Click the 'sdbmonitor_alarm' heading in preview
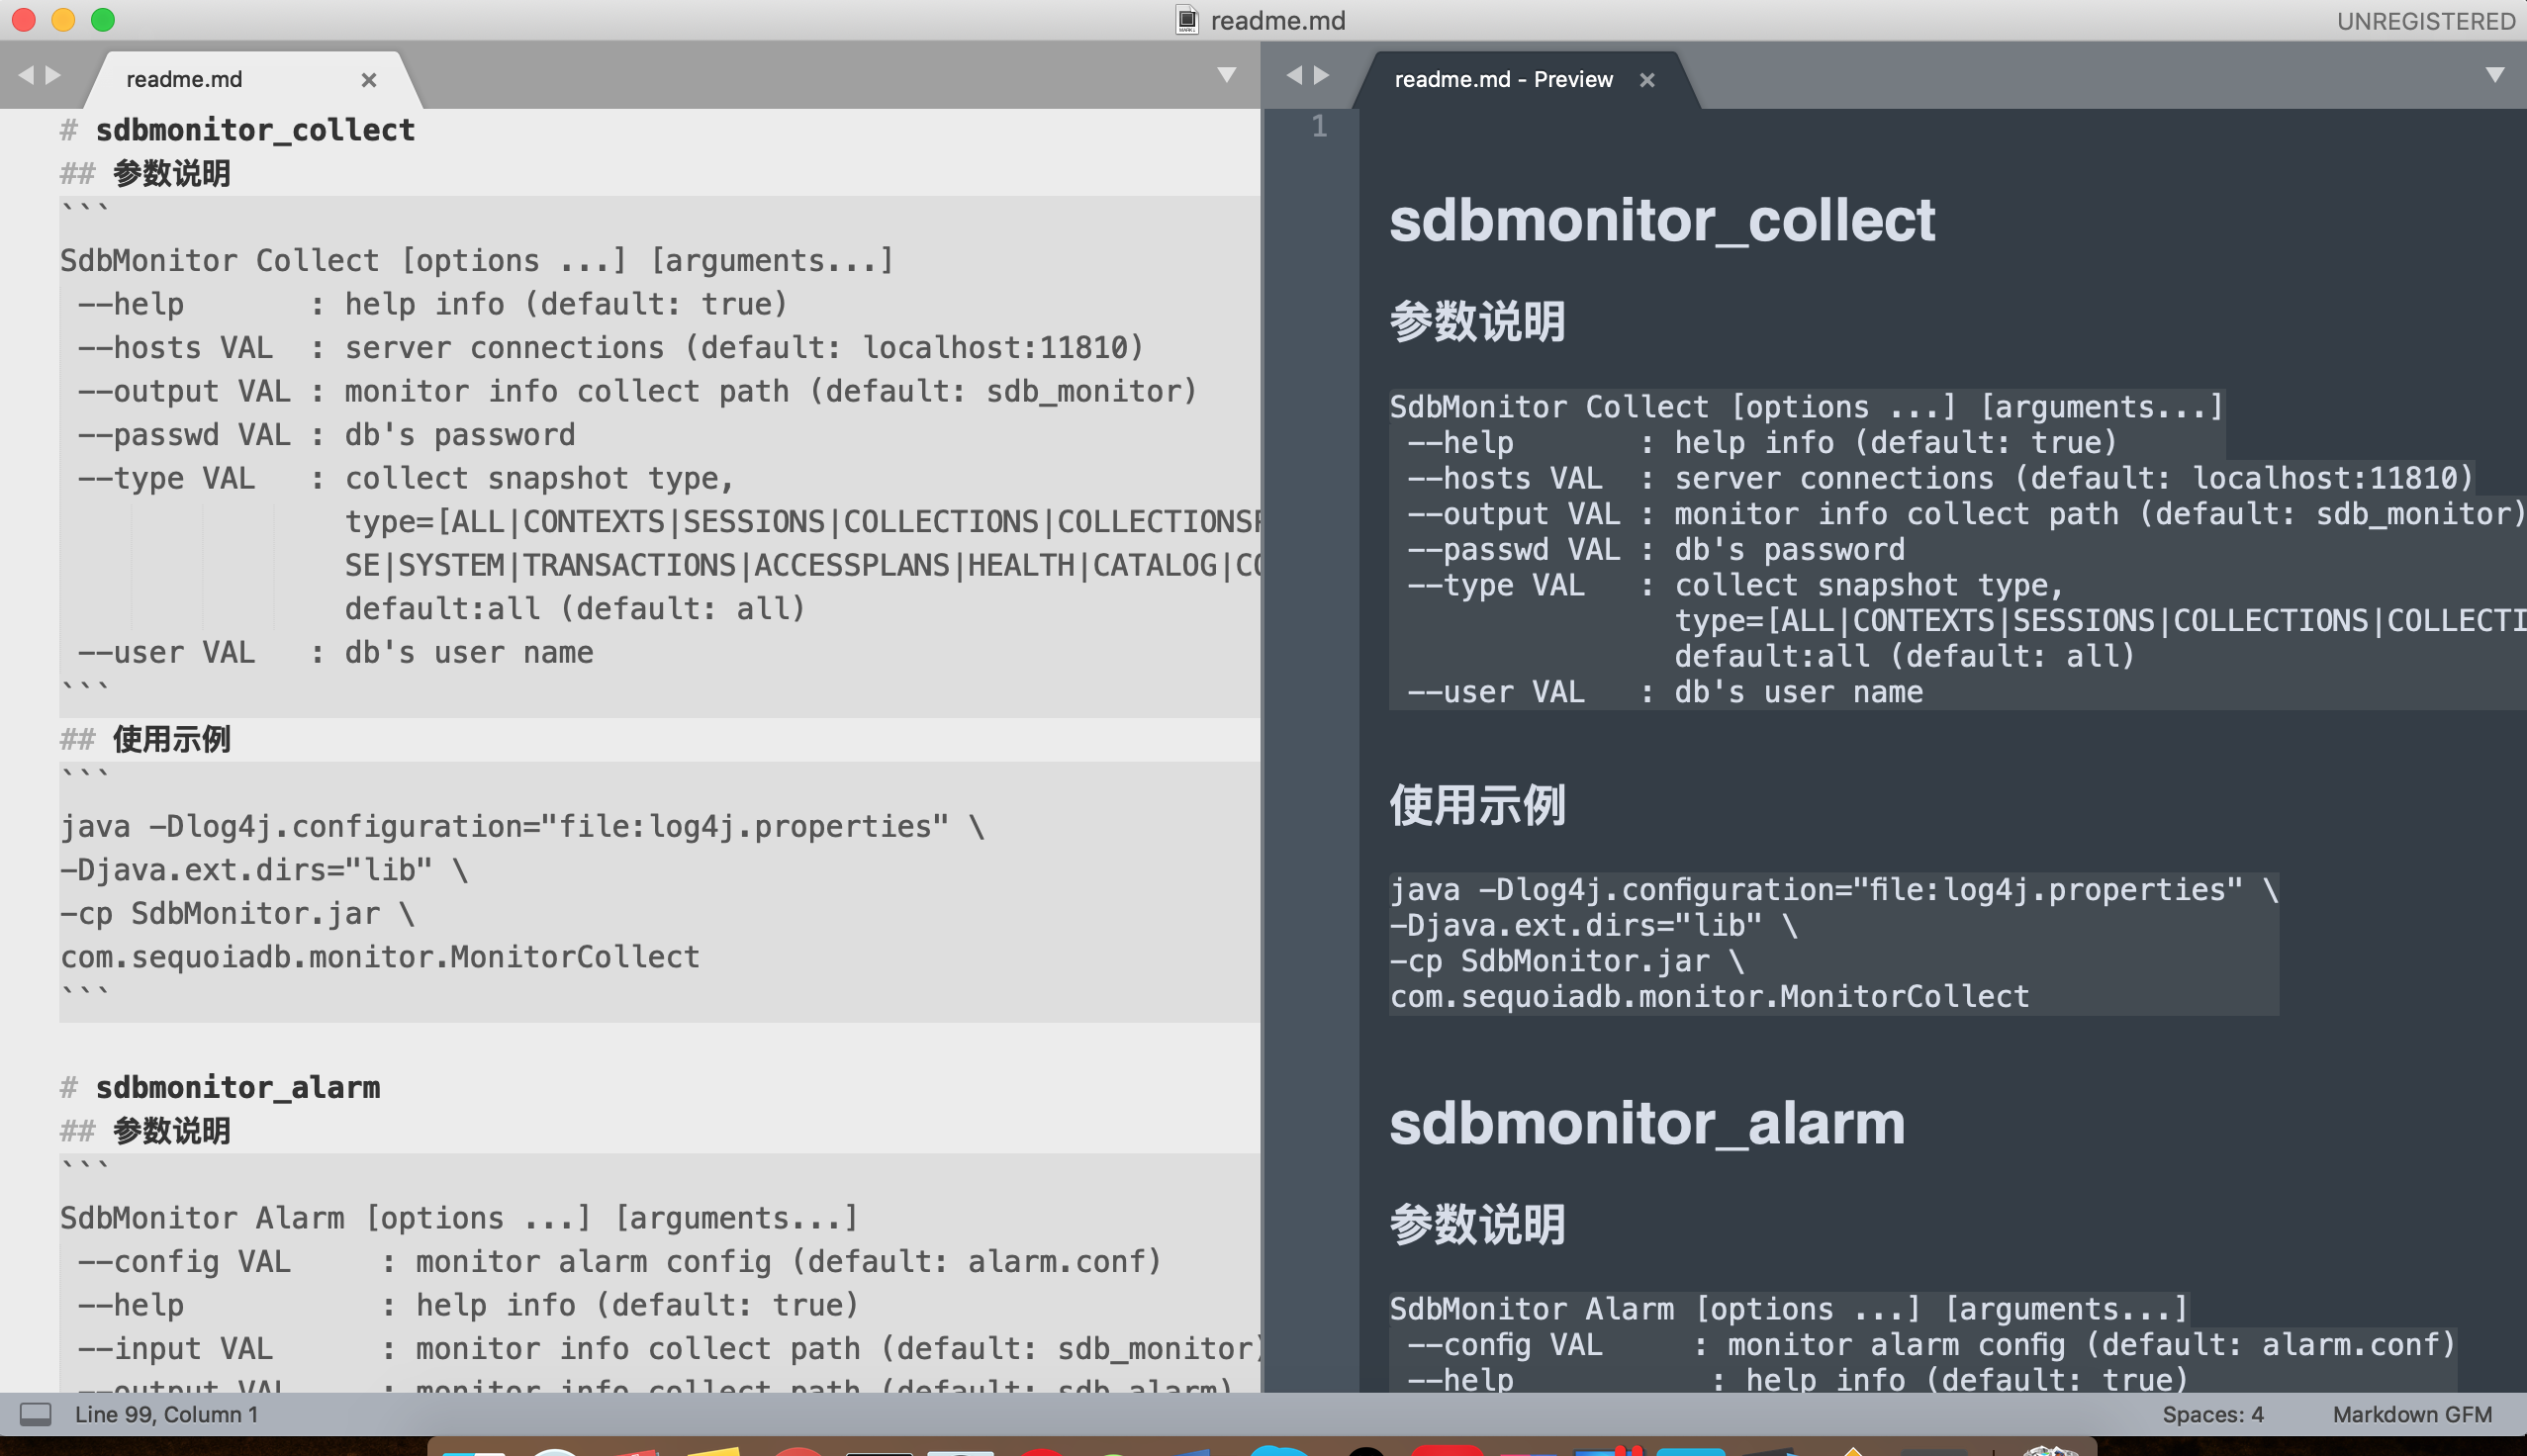 pos(1647,1124)
